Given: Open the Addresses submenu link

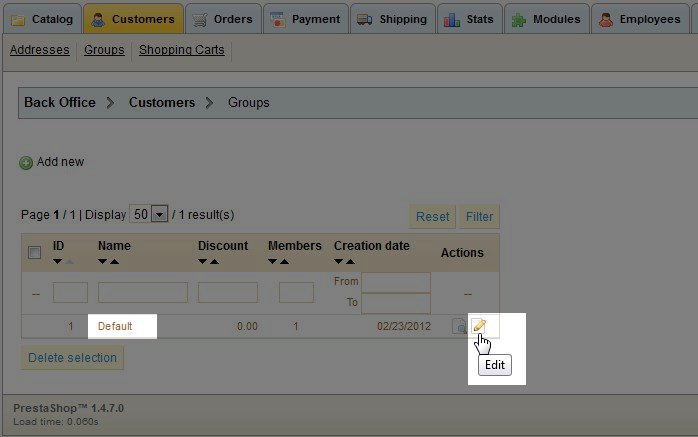Looking at the screenshot, I should tap(39, 50).
